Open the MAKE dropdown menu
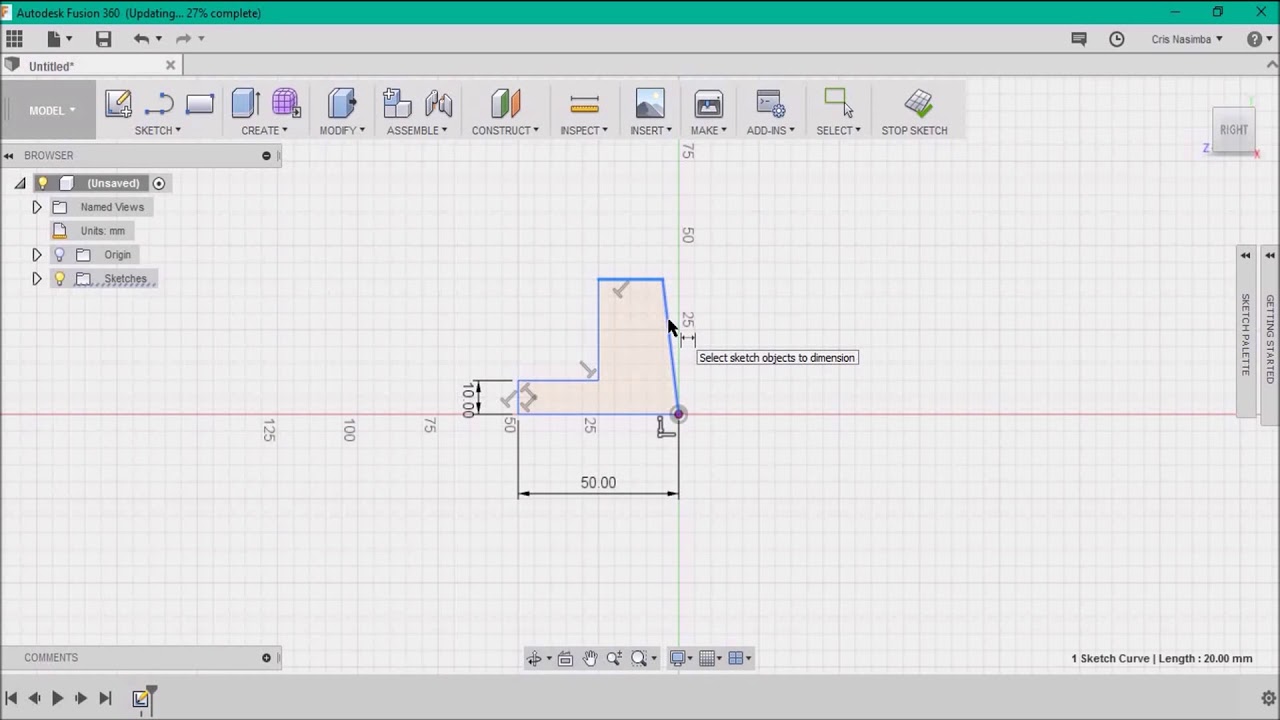Screen dimensions: 1280x720 709,130
